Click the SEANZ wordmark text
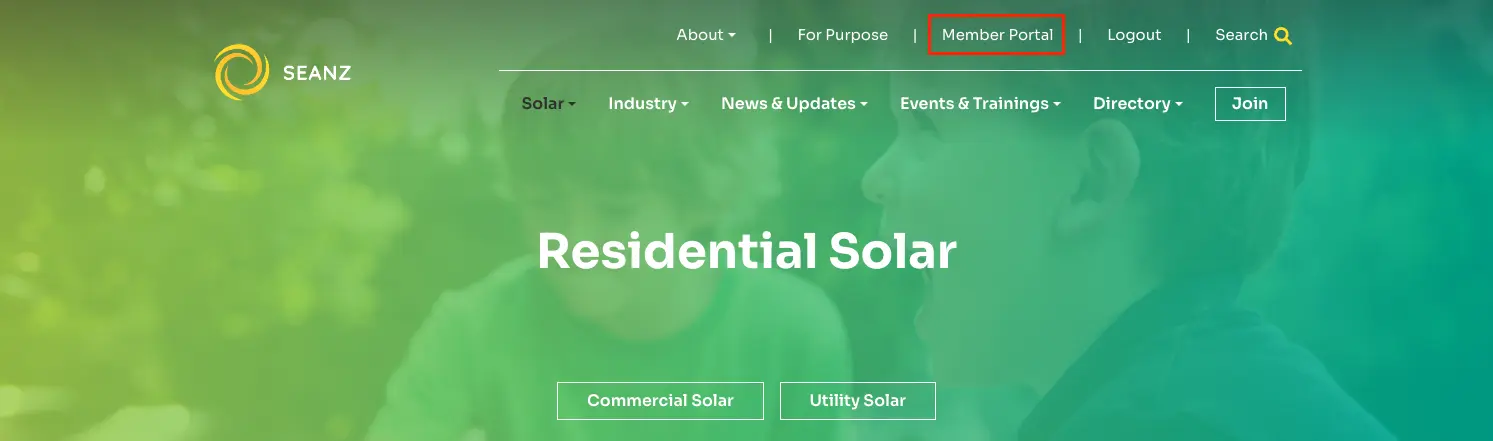 click(315, 73)
